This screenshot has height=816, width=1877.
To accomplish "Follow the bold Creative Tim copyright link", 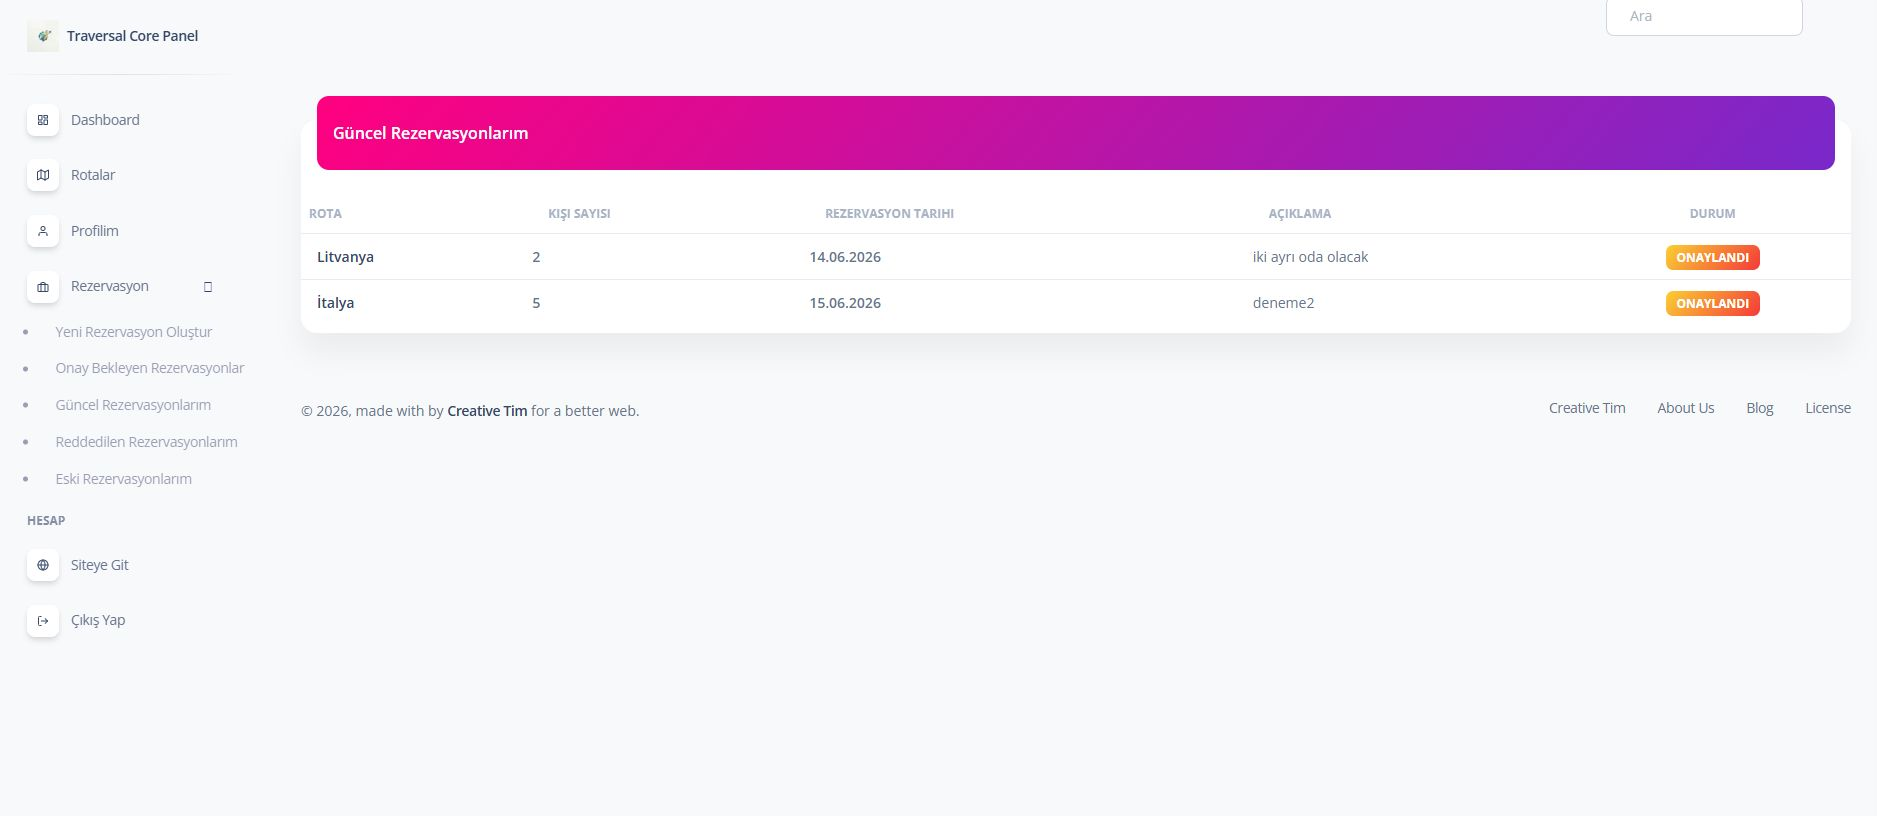I will pyautogui.click(x=487, y=411).
